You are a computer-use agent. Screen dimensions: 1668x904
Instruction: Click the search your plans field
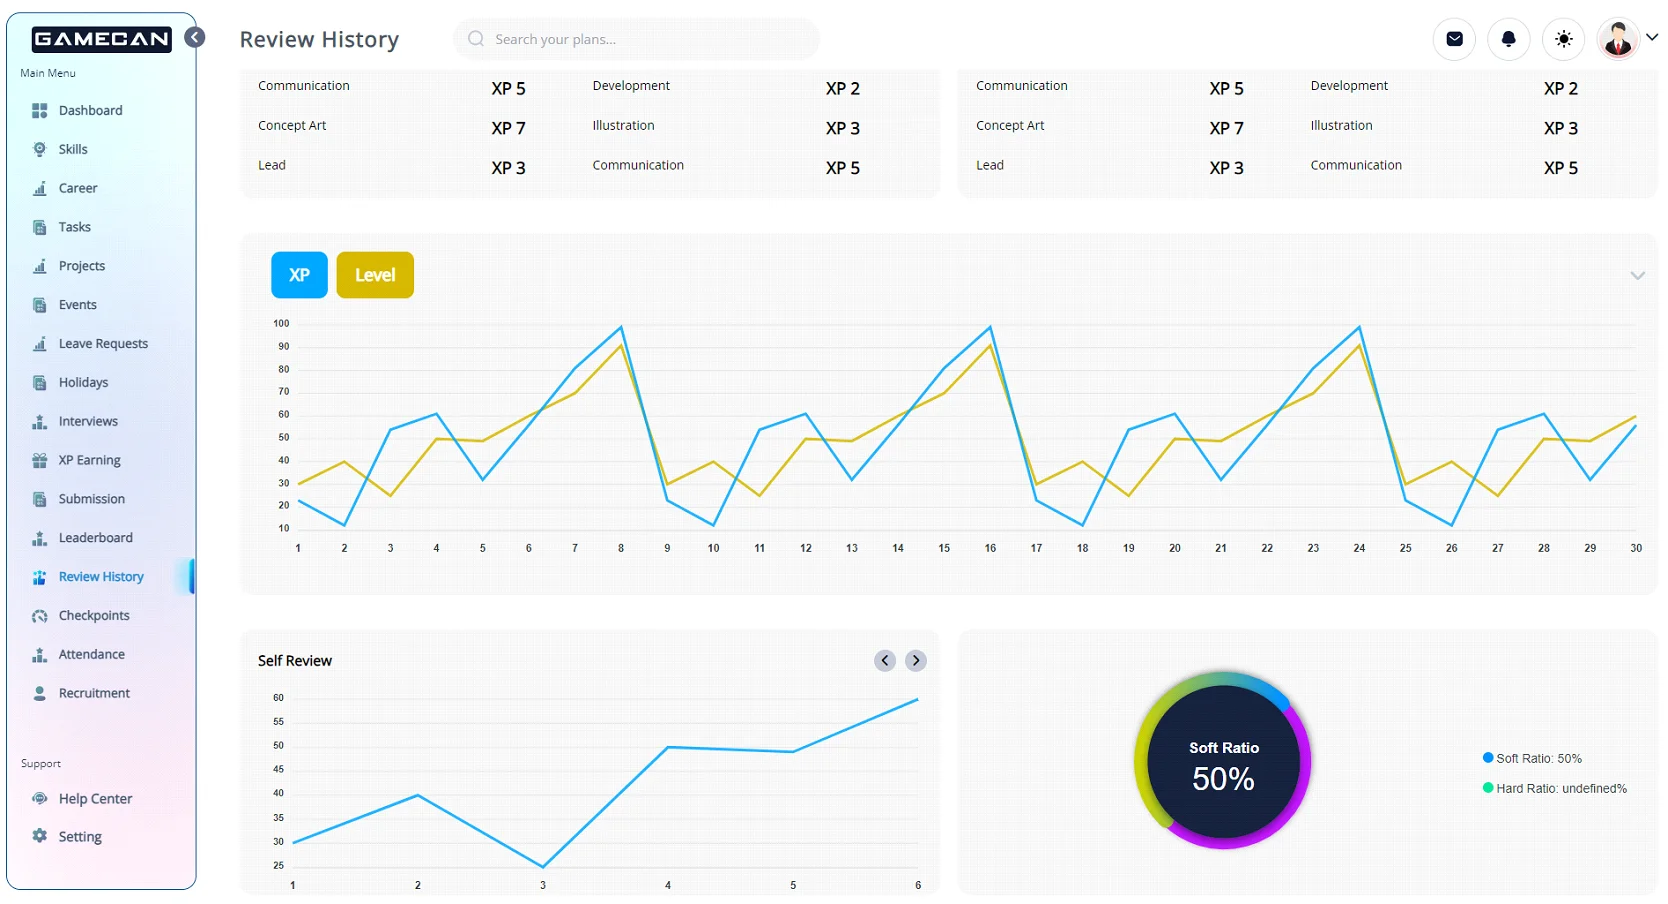[637, 39]
